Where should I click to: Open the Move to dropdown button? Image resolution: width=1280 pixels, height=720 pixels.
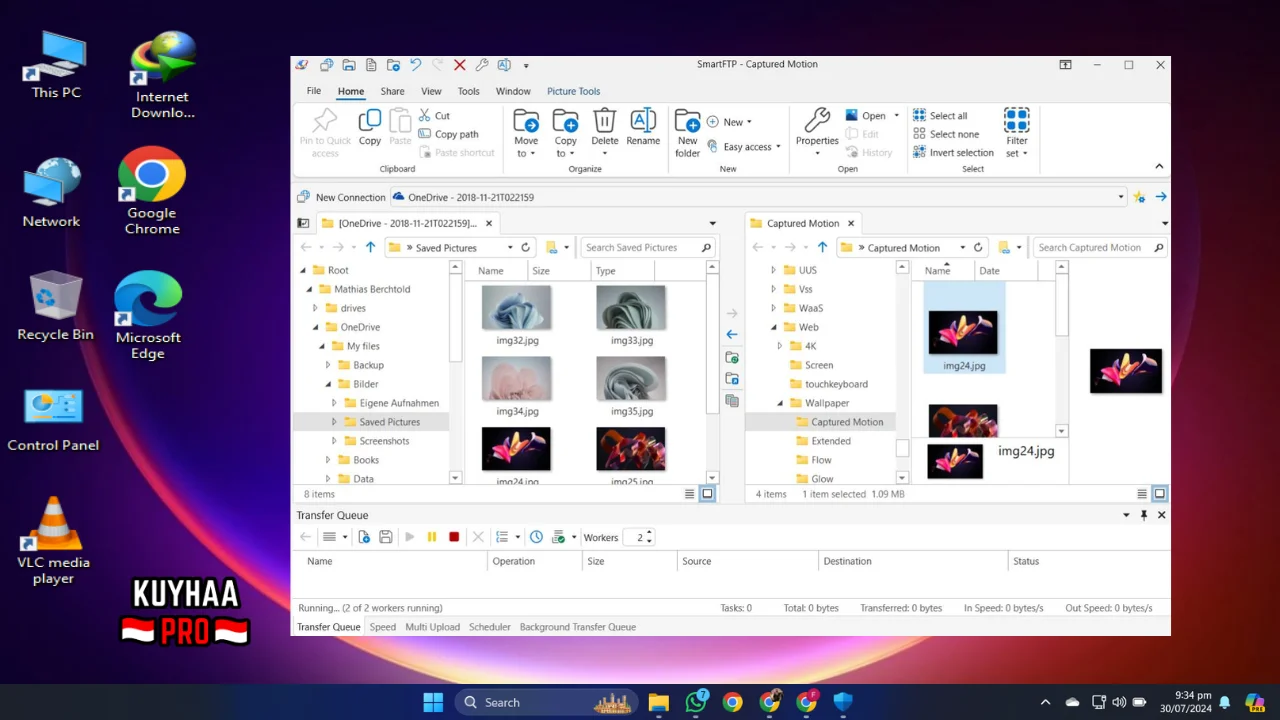pyautogui.click(x=526, y=134)
